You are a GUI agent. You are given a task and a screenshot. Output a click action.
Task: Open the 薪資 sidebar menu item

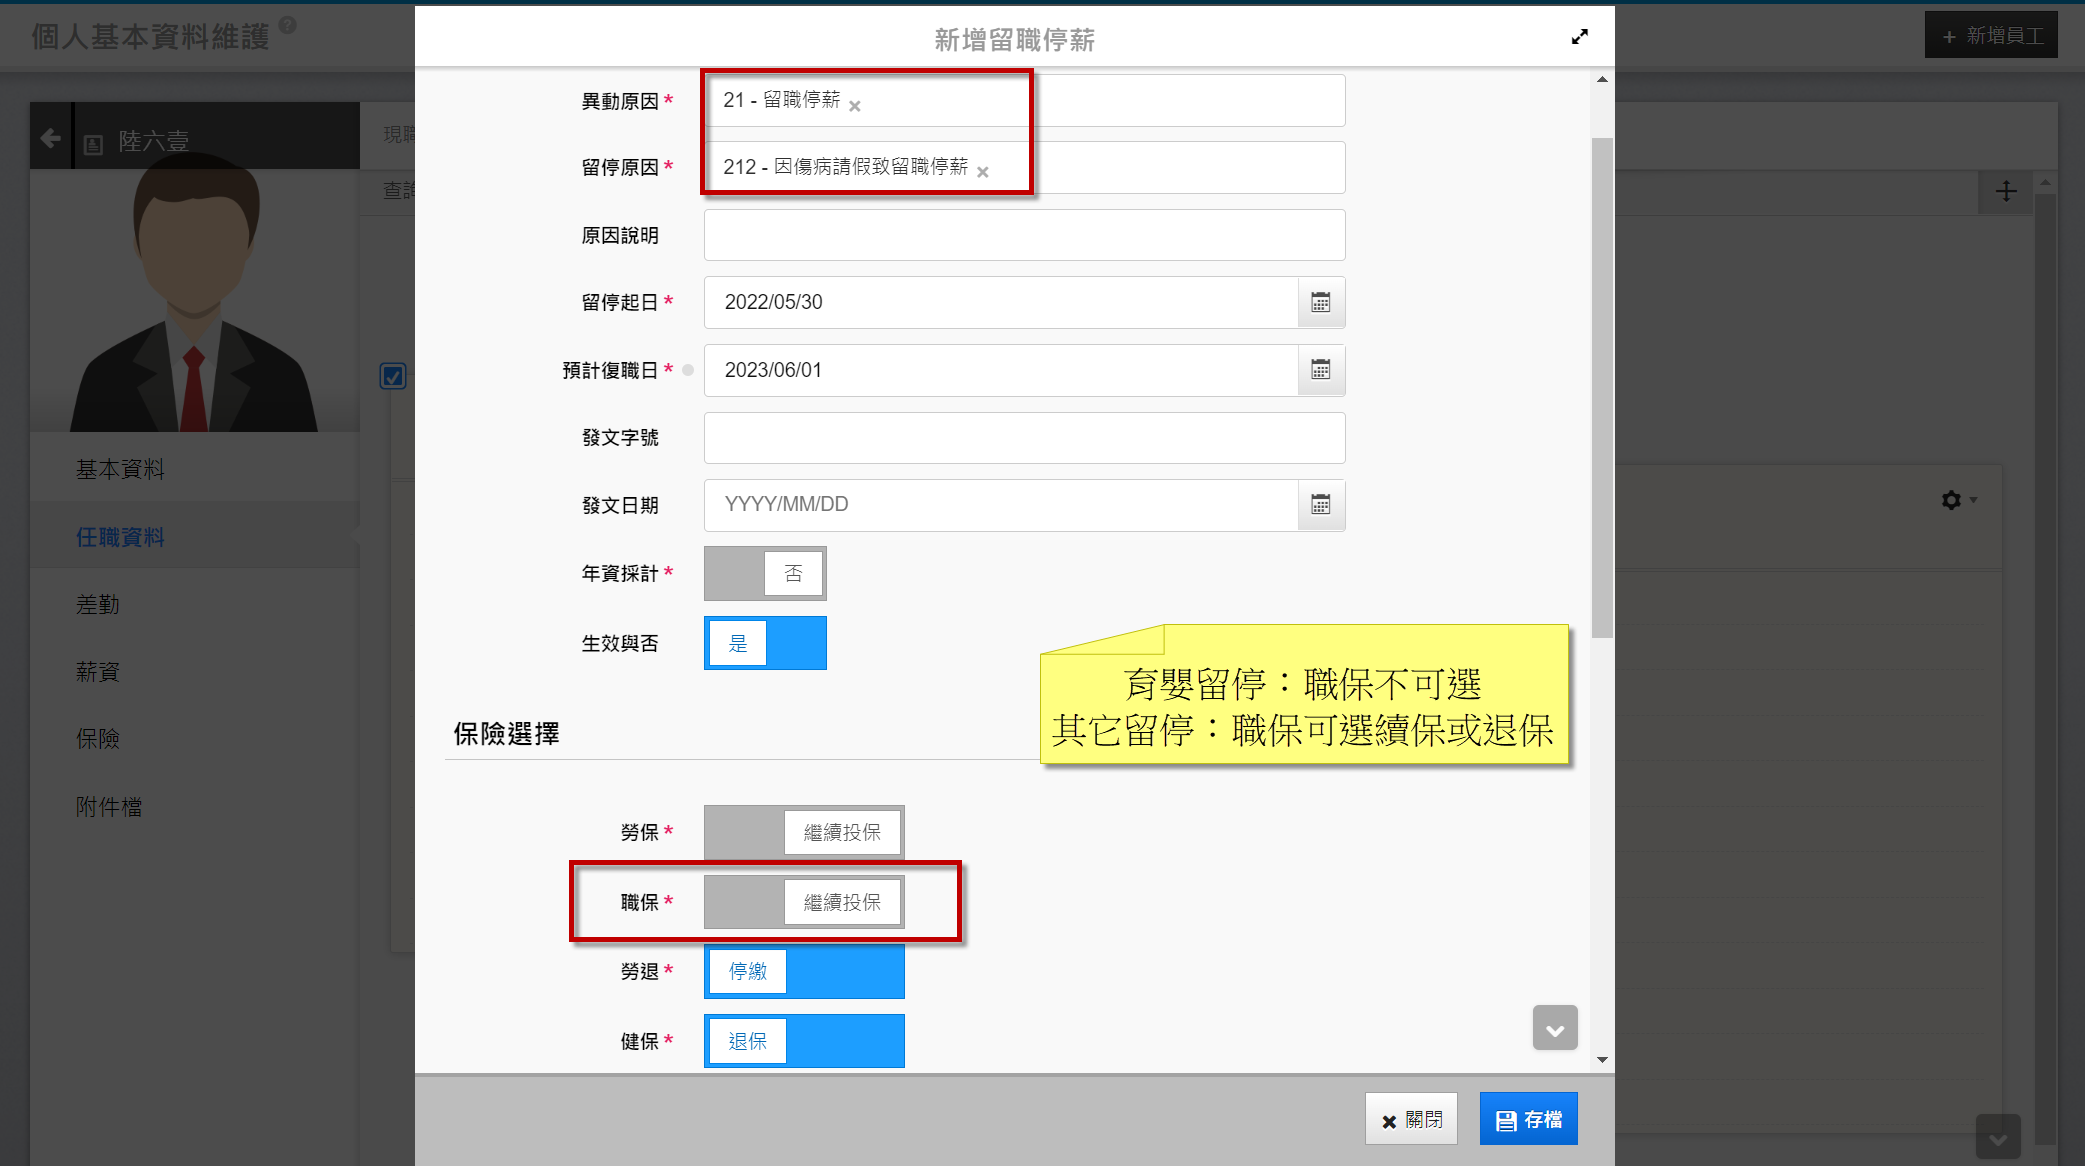point(98,672)
